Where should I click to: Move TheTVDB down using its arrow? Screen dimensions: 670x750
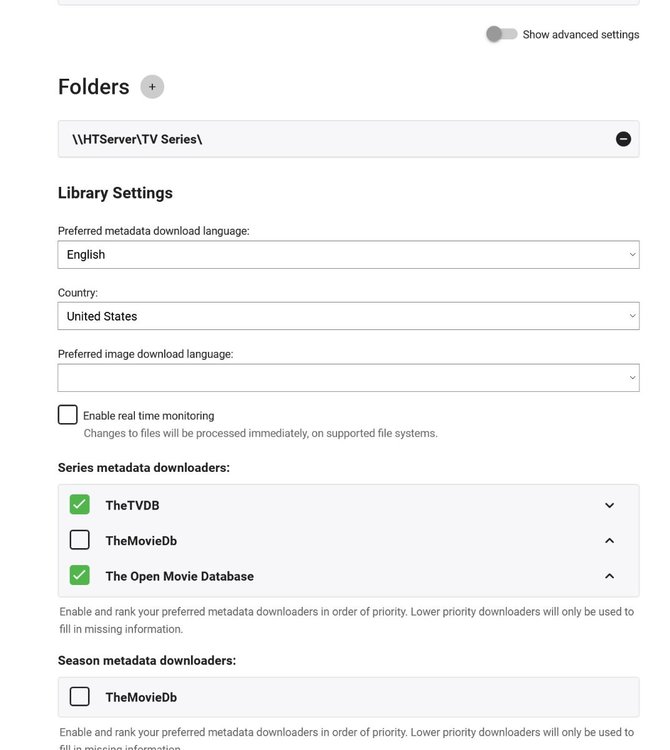pyautogui.click(x=609, y=505)
